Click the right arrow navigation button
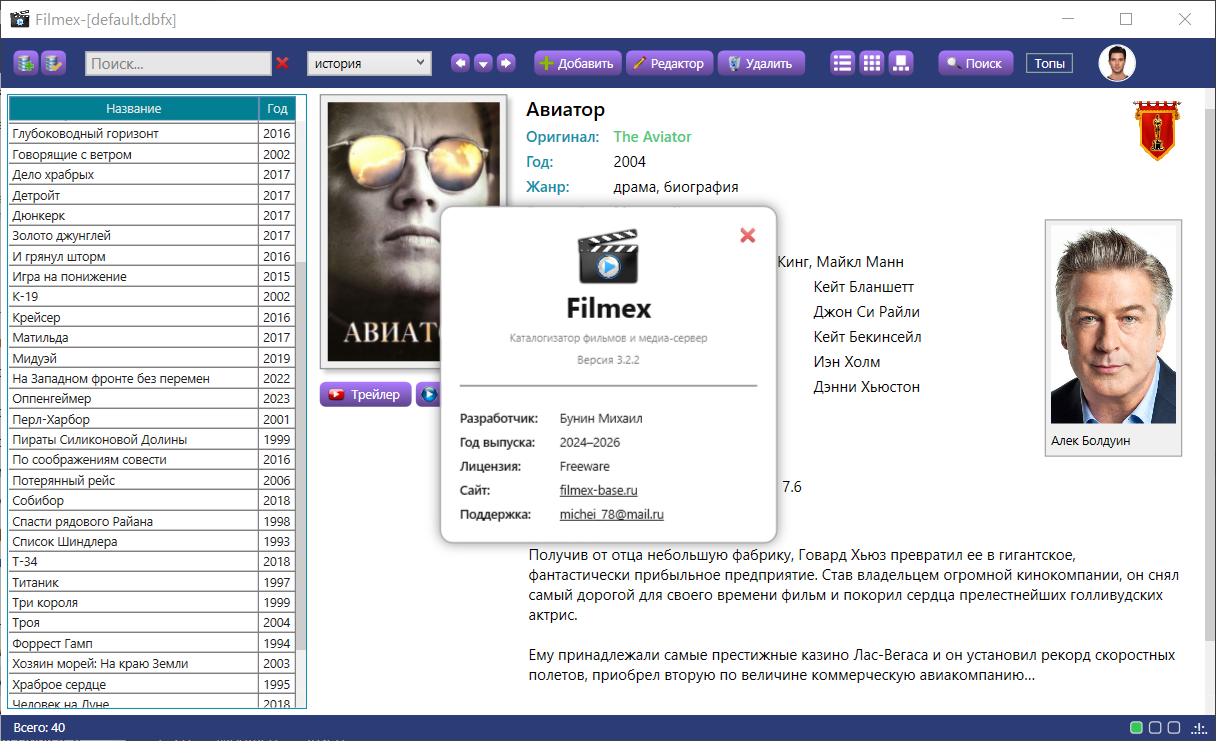The image size is (1216, 741). pyautogui.click(x=506, y=63)
